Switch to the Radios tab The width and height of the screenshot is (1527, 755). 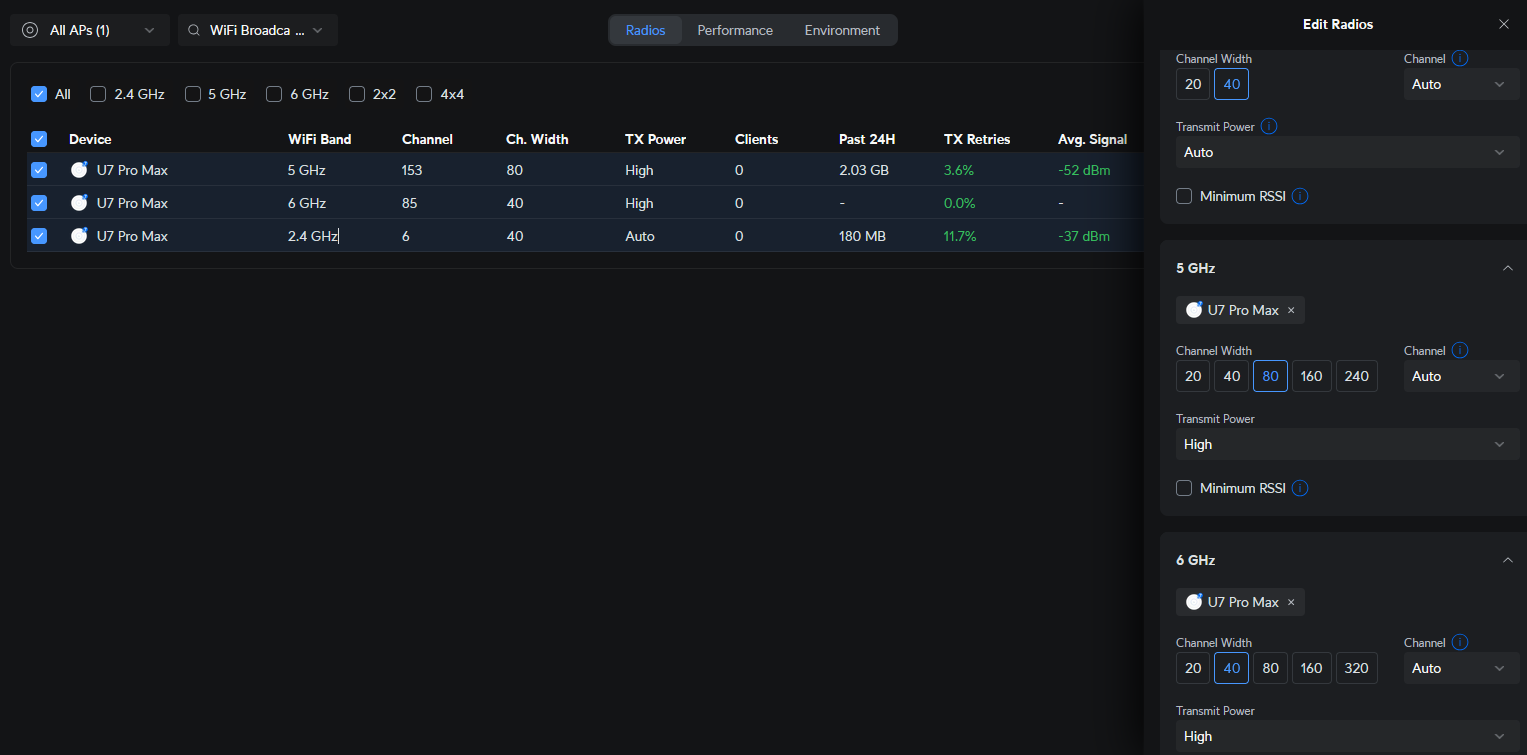pos(645,30)
